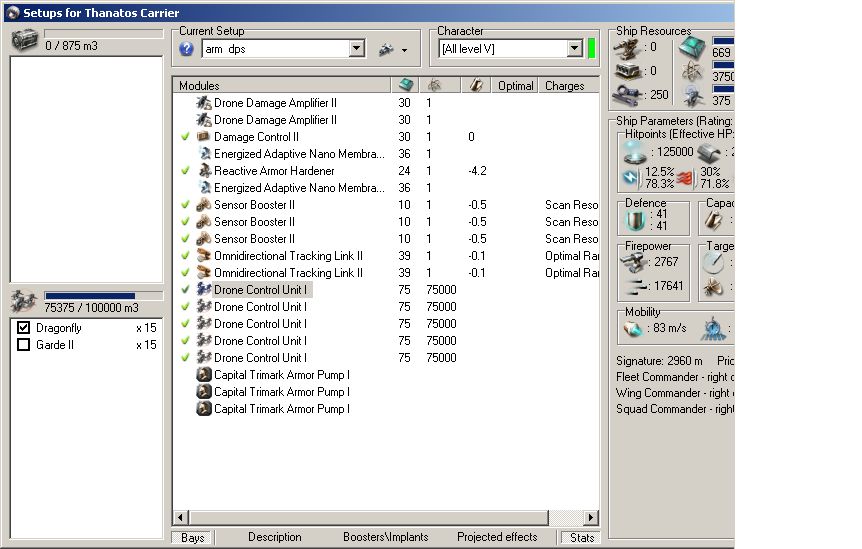
Task: Click the blue help question mark icon
Action: click(x=186, y=49)
